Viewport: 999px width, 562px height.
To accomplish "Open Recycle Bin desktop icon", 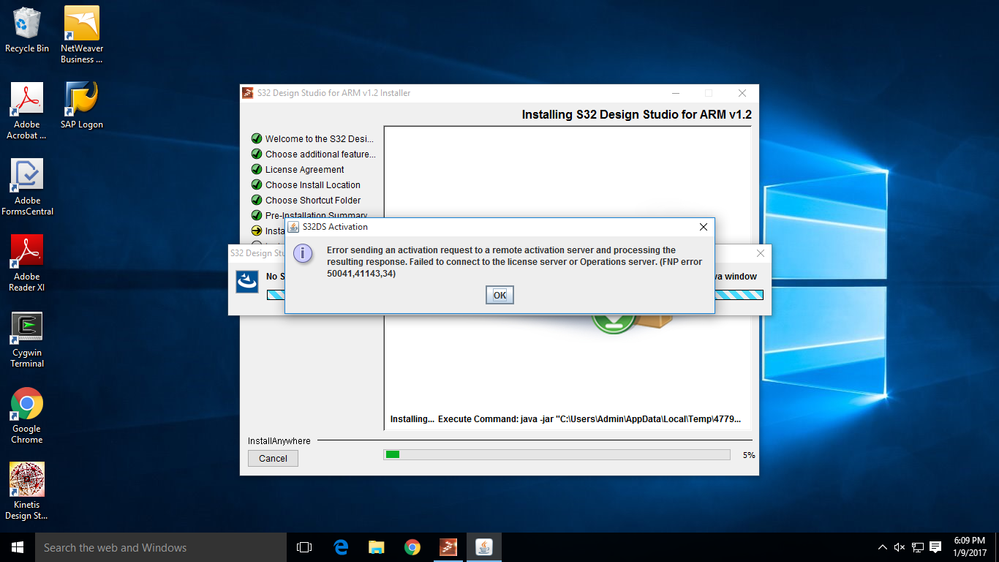I will (x=27, y=31).
